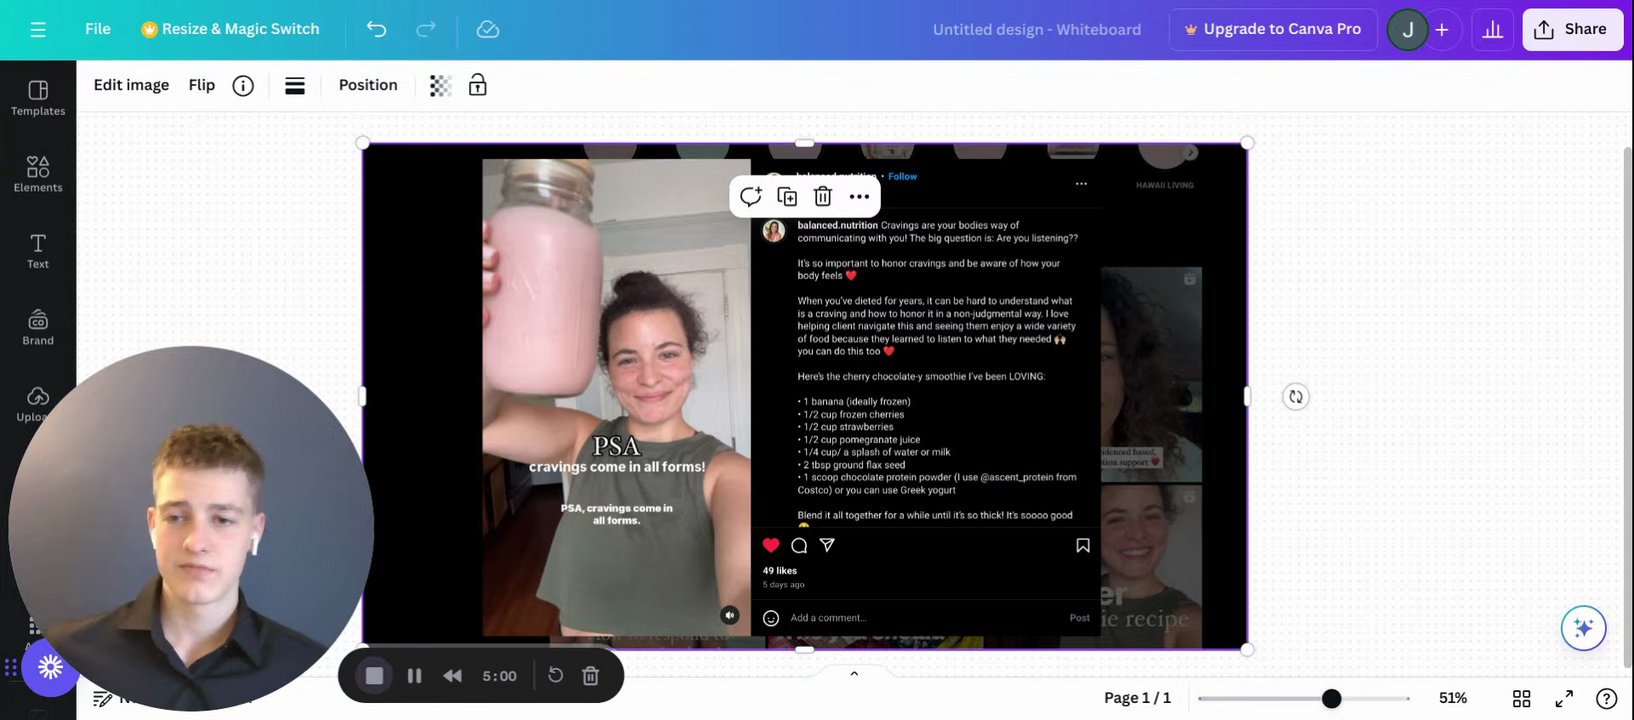Open more options three-dot menu on image
Image resolution: width=1634 pixels, height=720 pixels.
click(859, 196)
